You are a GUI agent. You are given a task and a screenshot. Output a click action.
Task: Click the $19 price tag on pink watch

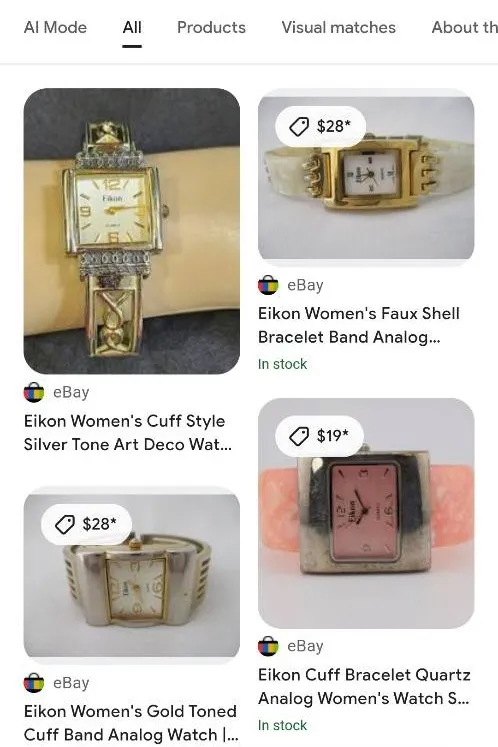(x=319, y=435)
